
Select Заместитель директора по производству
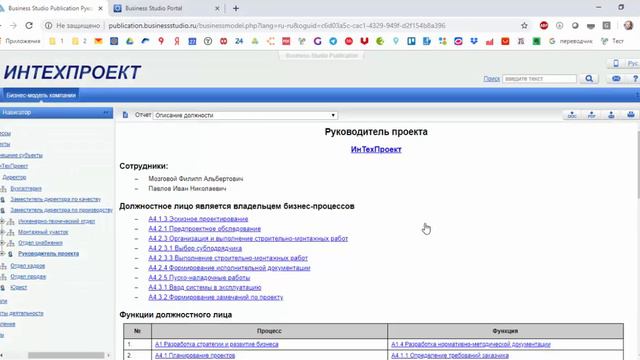[61, 210]
